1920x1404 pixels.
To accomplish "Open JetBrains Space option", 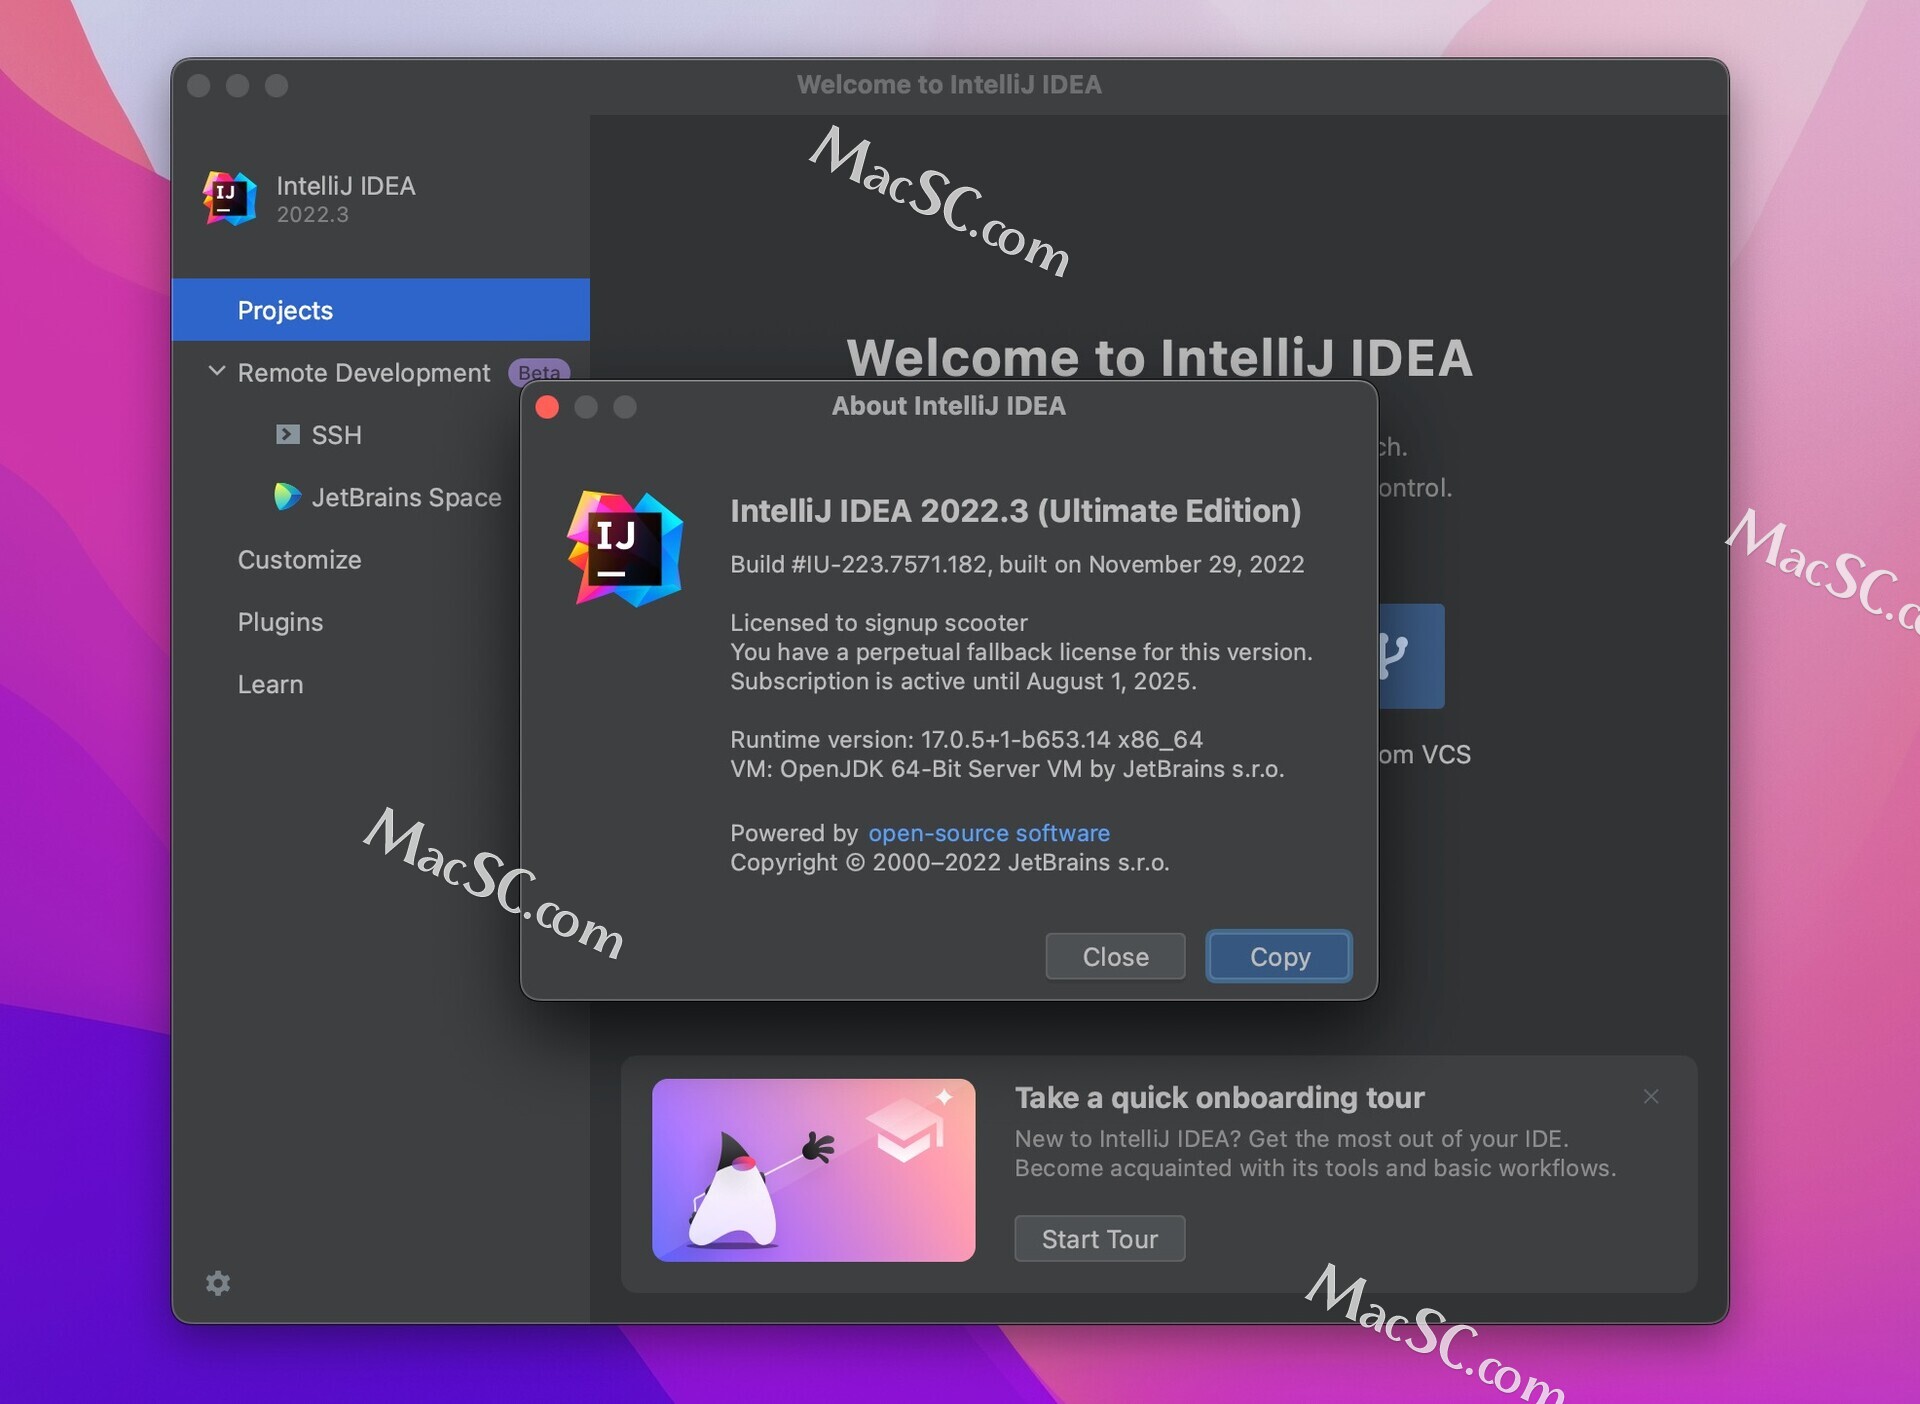I will (406, 497).
